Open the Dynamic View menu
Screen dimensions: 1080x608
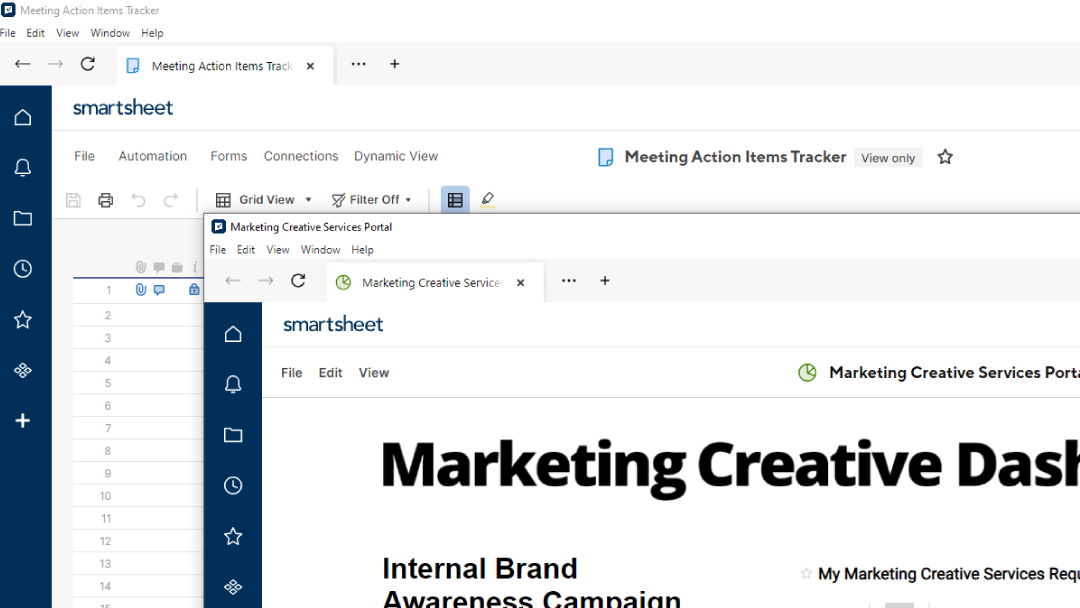tap(396, 156)
